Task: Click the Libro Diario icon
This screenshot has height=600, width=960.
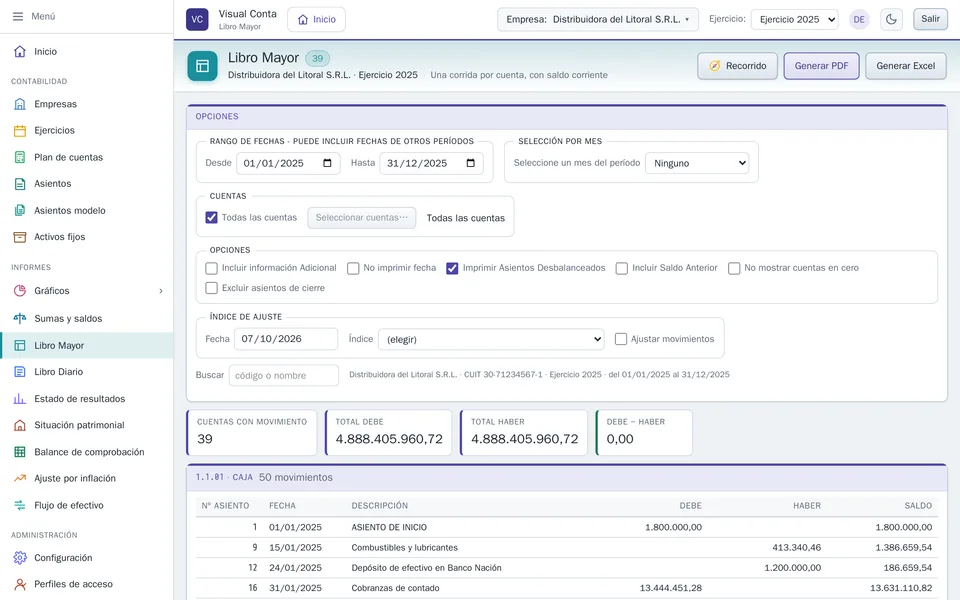Action: [x=20, y=372]
